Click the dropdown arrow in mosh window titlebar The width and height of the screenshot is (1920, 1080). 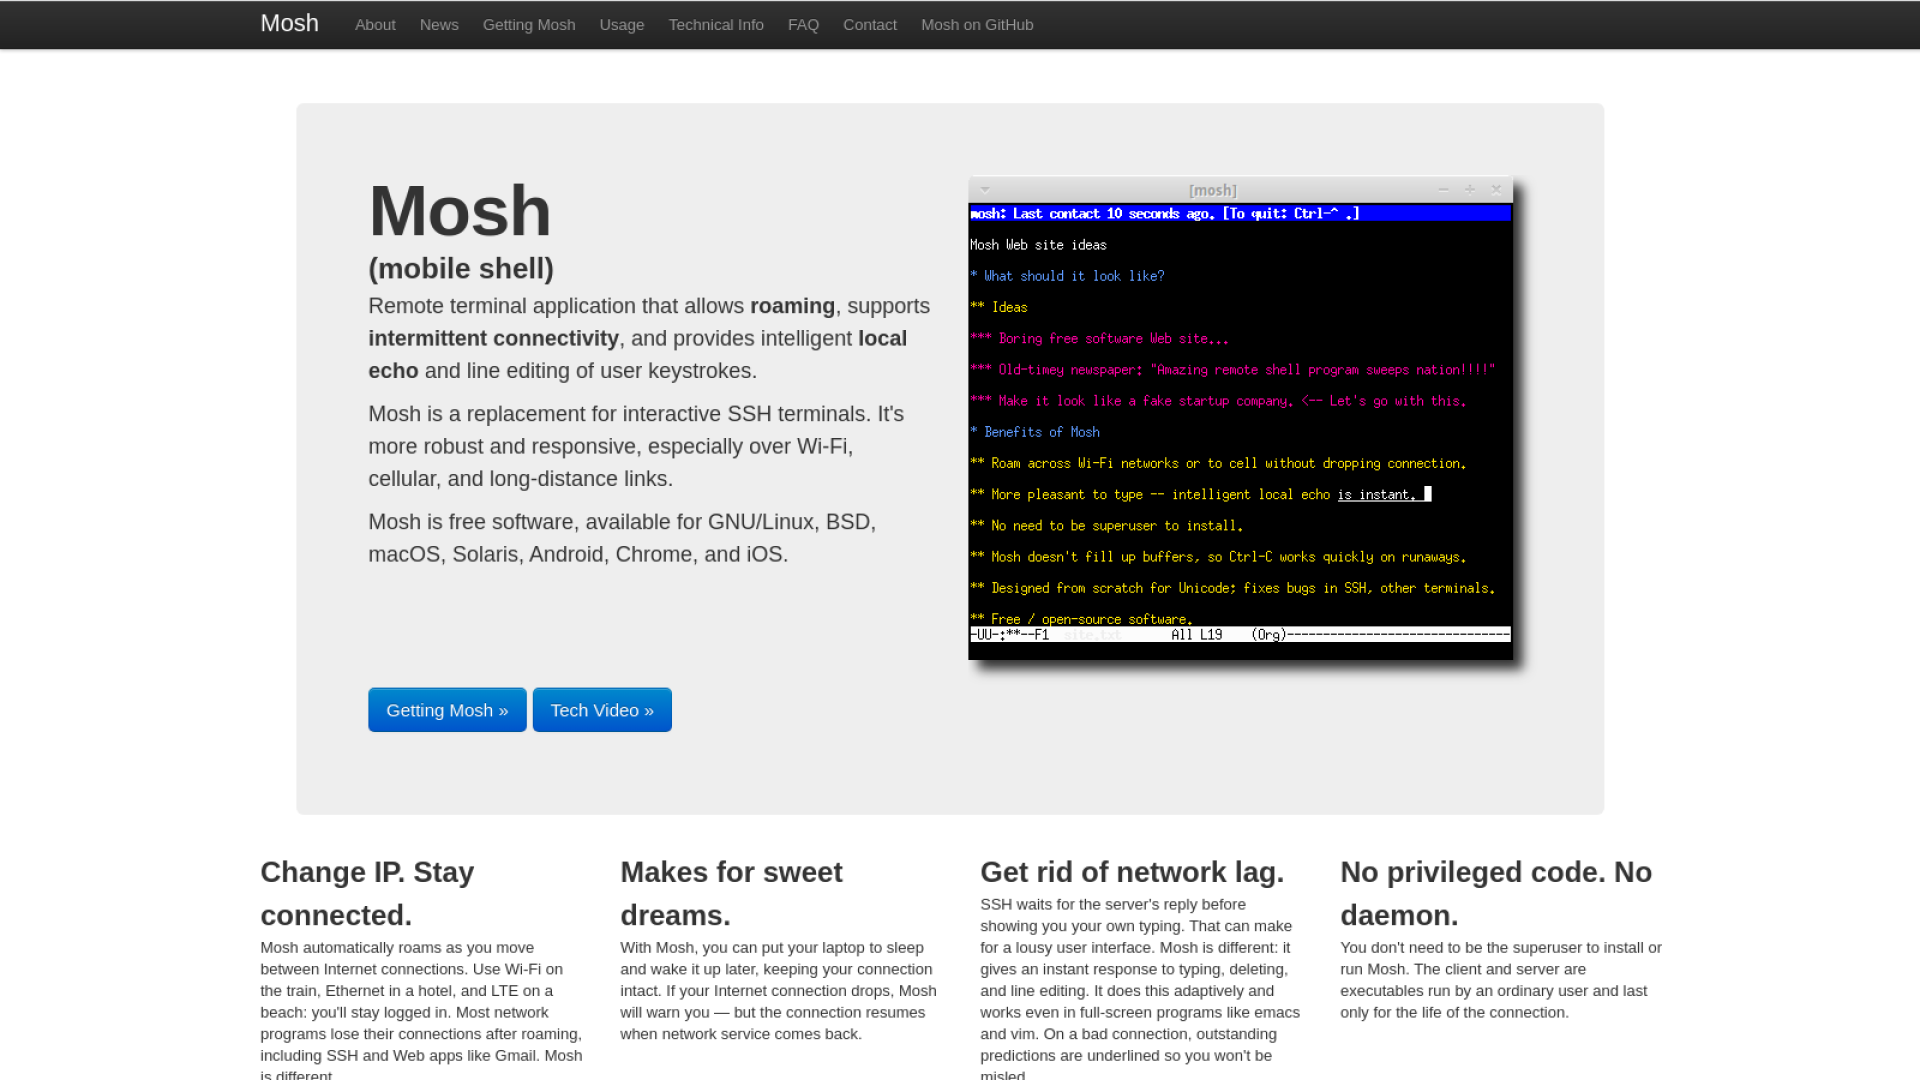[985, 189]
